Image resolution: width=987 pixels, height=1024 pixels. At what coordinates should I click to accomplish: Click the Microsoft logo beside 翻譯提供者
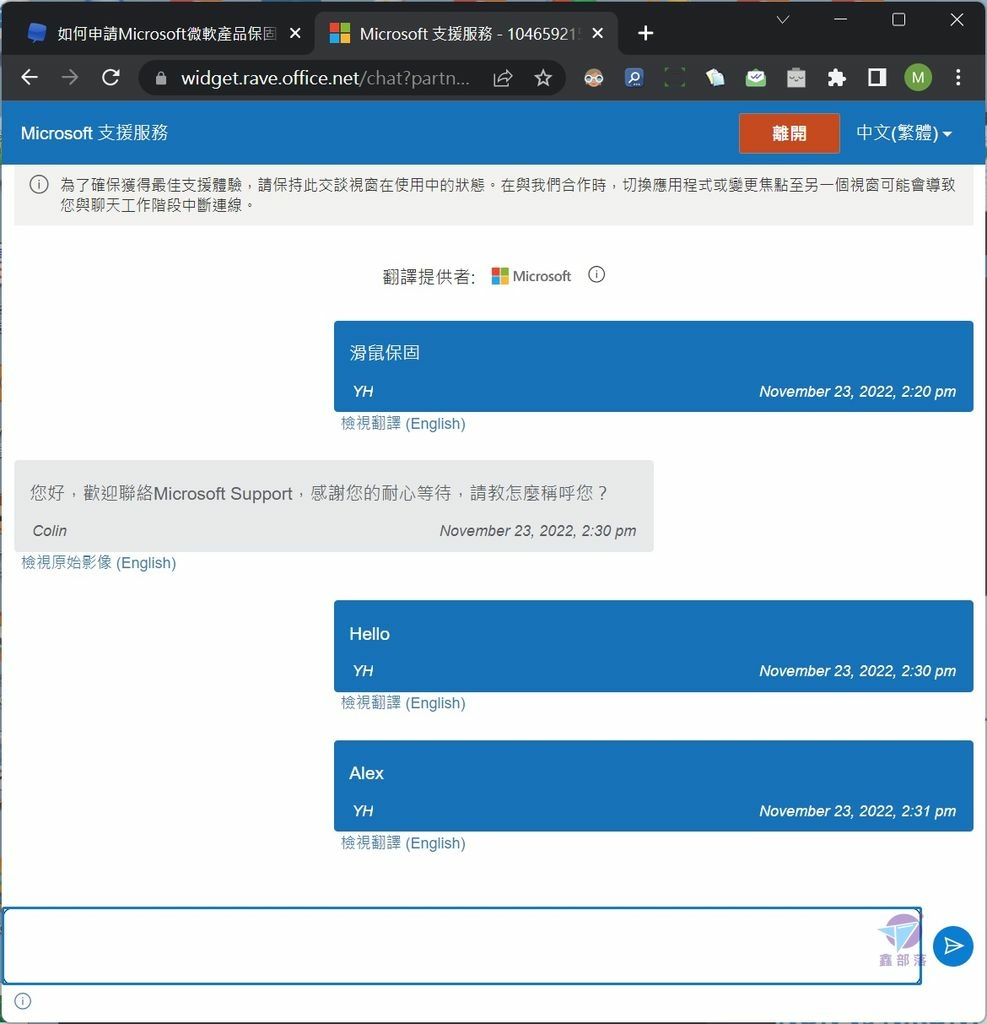tap(531, 276)
